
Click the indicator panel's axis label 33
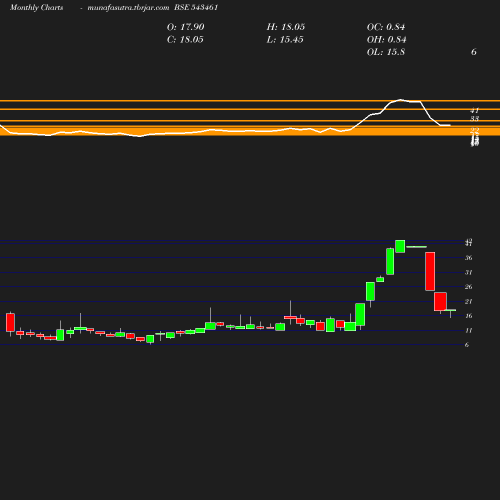tap(475, 119)
